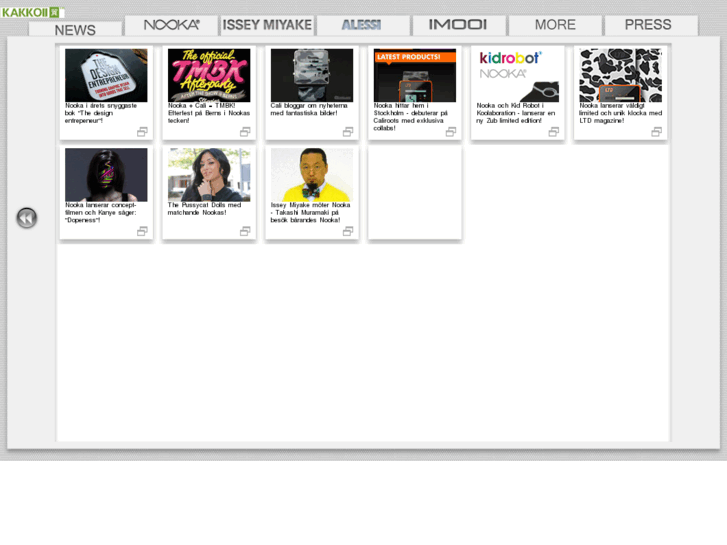
Task: Open popup icon on Cali bloggar card
Action: tap(348, 132)
